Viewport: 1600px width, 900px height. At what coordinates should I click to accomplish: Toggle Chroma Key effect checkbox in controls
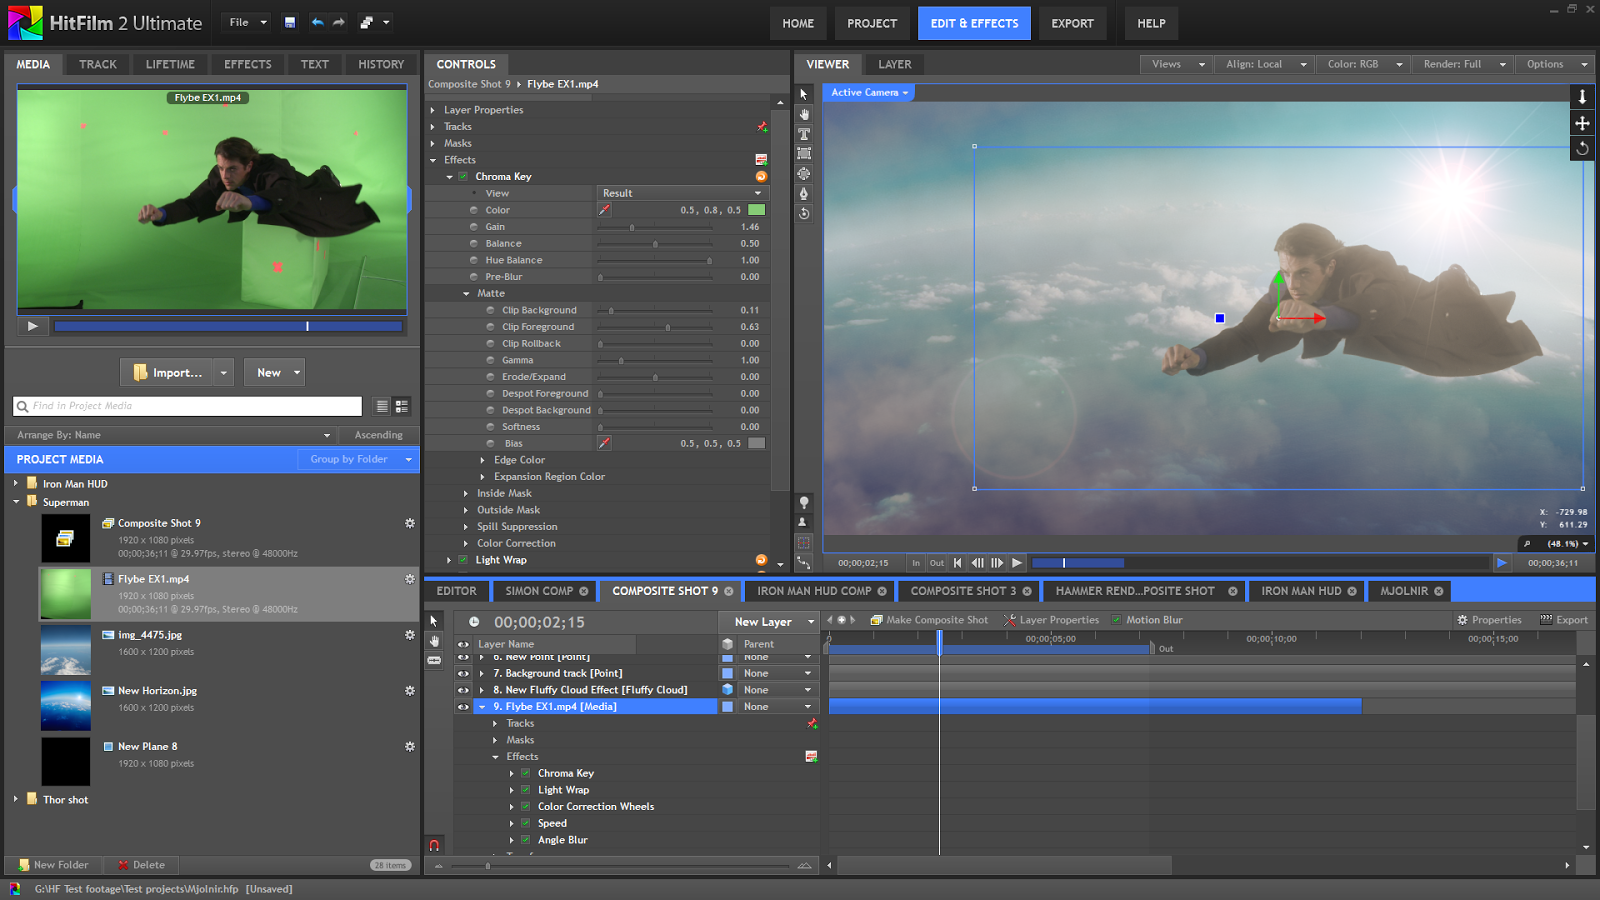tap(463, 176)
